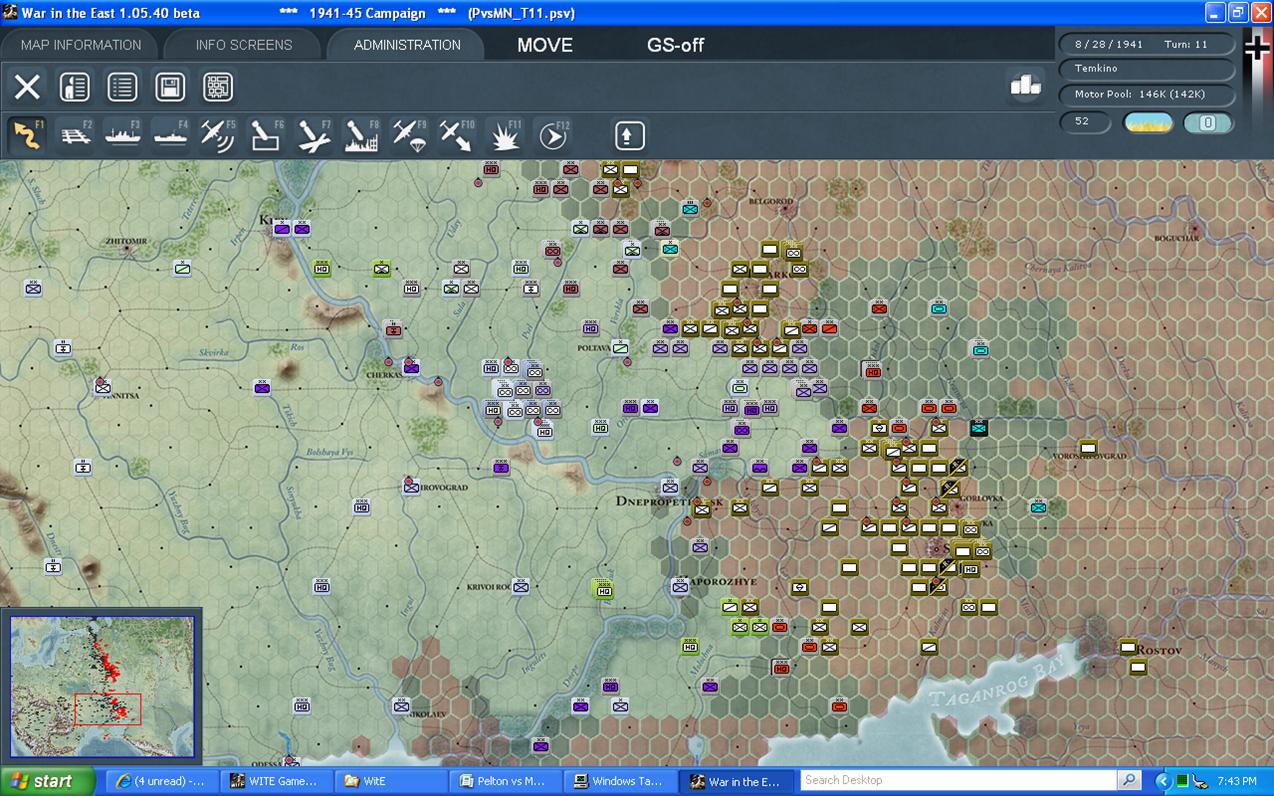Image resolution: width=1274 pixels, height=796 pixels.
Task: Click the weather clear-sky indicator
Action: click(1149, 123)
